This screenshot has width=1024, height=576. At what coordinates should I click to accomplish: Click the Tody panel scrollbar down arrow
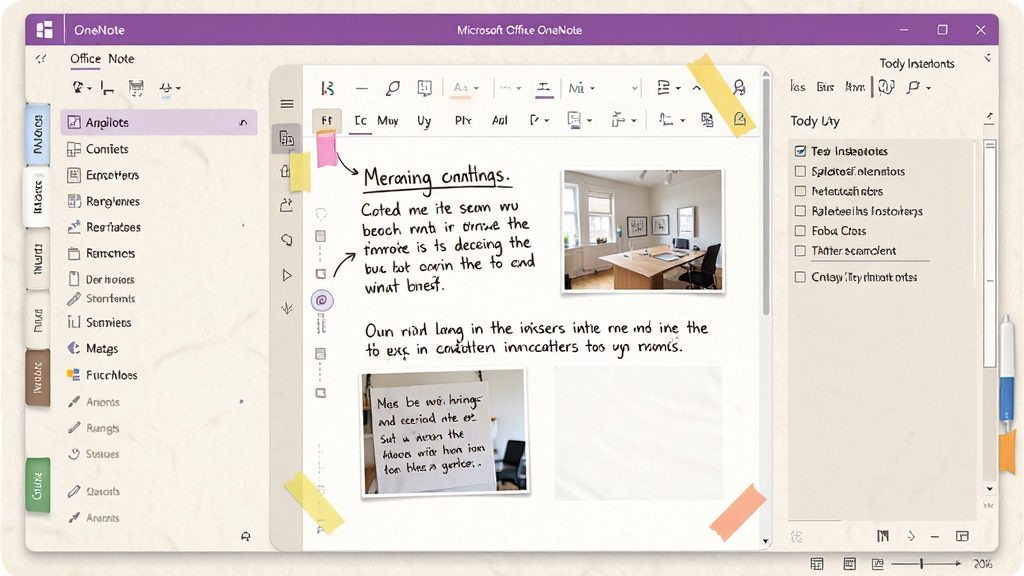pos(989,488)
